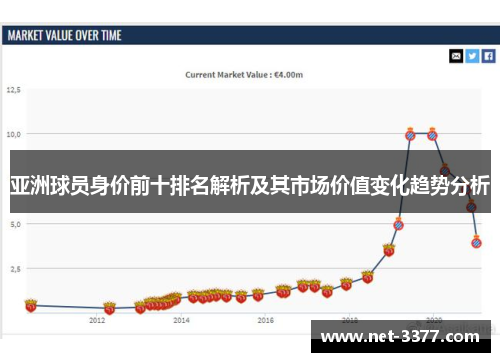Select the 3.5 value data point before 5.0
The width and height of the screenshot is (500, 362).
coord(389,250)
